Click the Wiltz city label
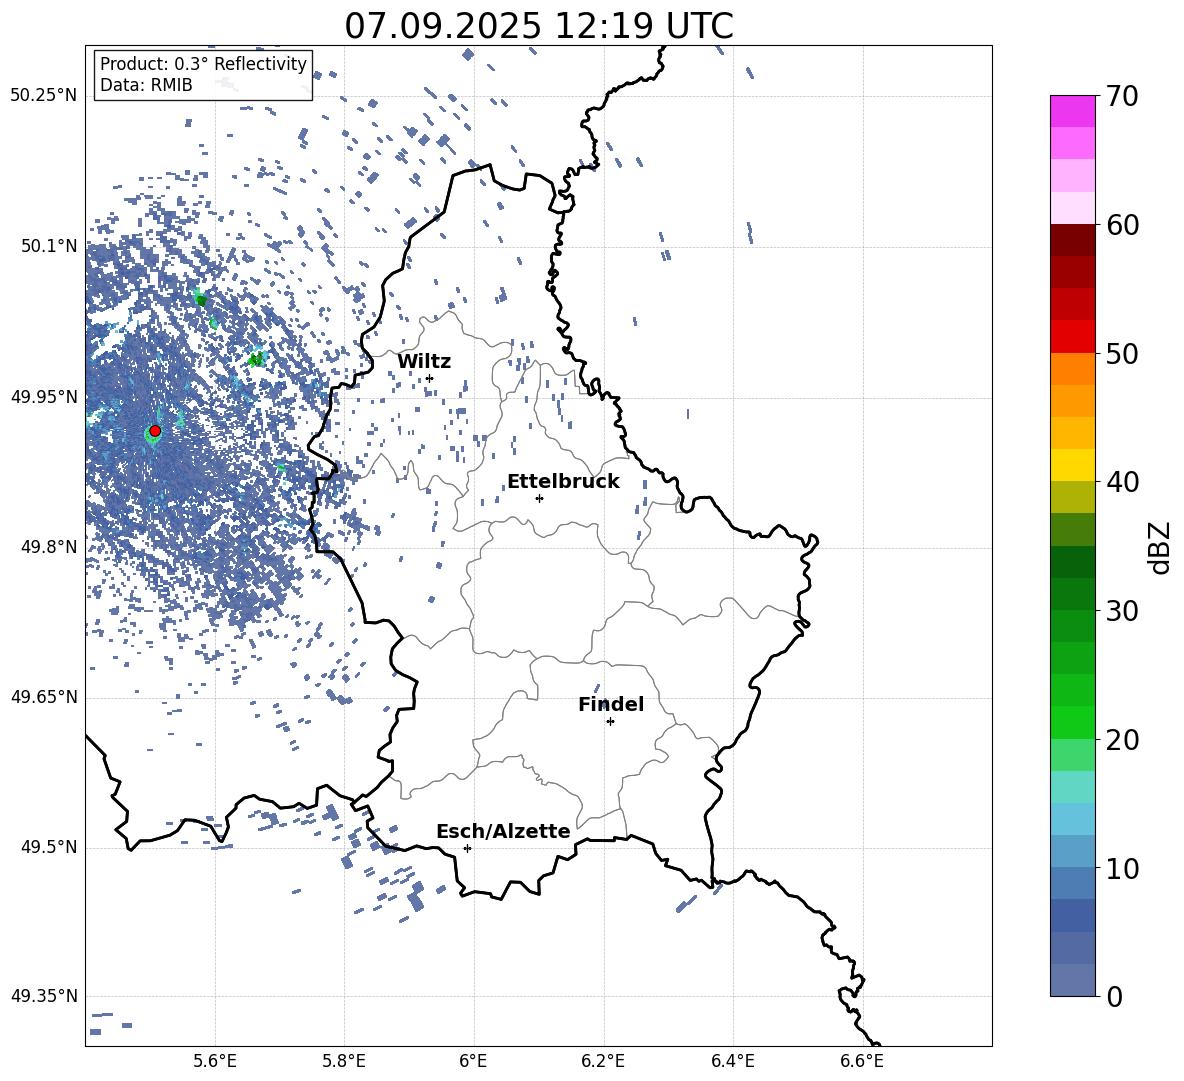The width and height of the screenshot is (1184, 1081). 424,362
